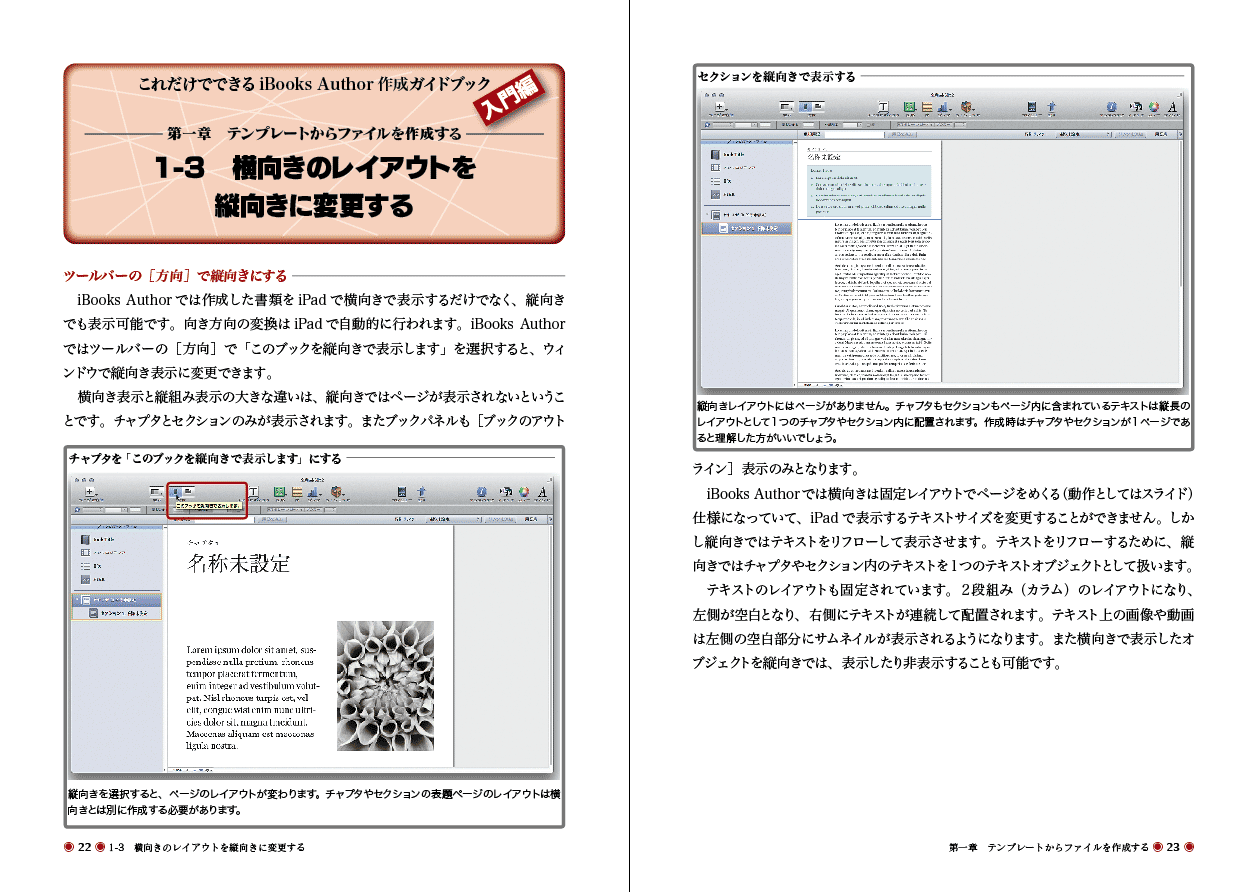Click the Table icon in the section screenshot
This screenshot has height=892, width=1258.
coord(927,106)
